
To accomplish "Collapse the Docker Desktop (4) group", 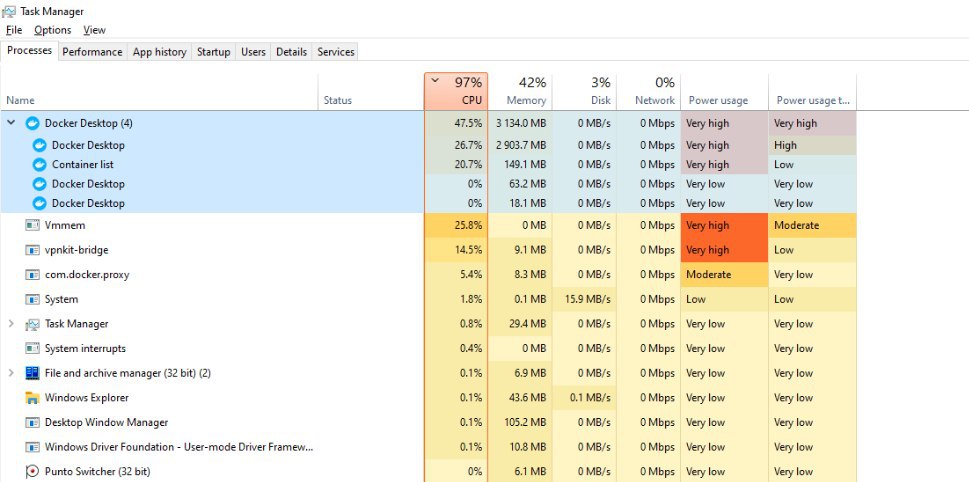I will pos(11,123).
